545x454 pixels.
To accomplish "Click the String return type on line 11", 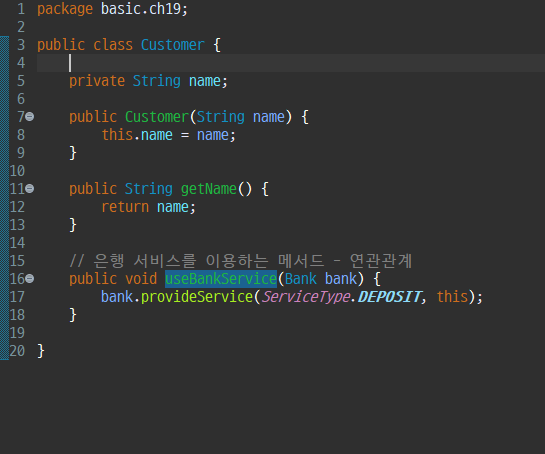I will tap(149, 189).
